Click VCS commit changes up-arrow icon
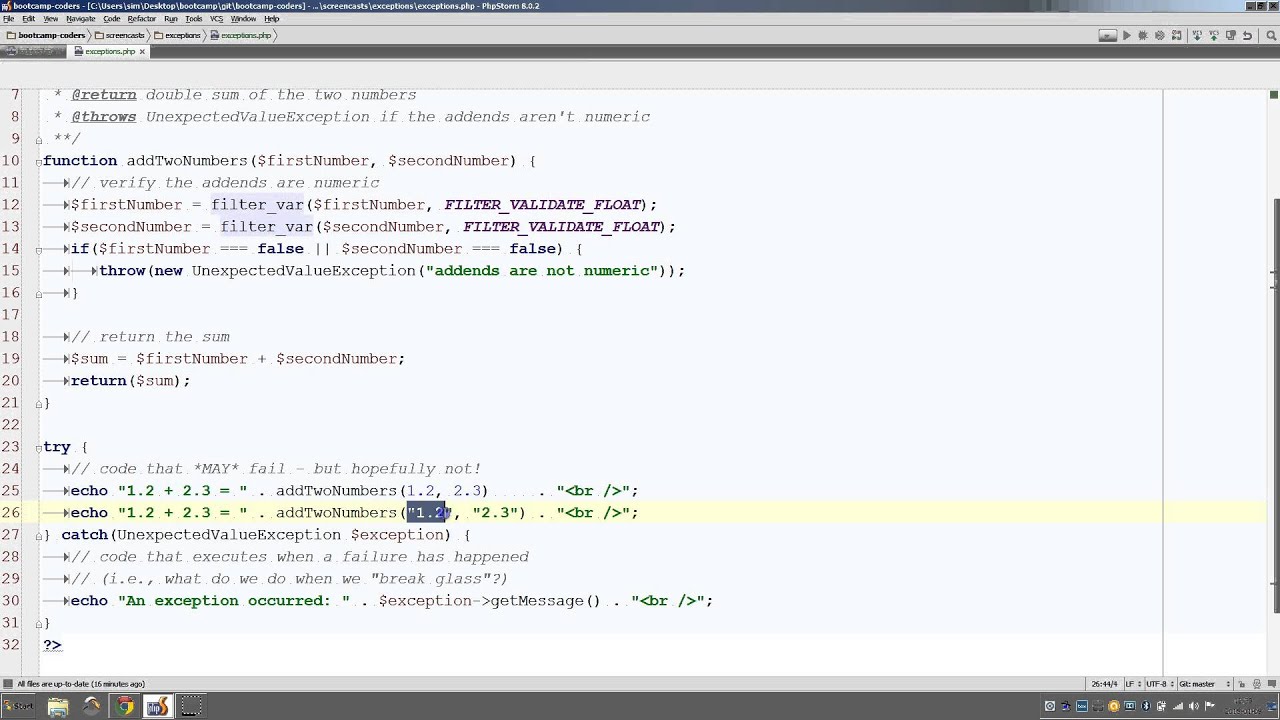 (1213, 35)
